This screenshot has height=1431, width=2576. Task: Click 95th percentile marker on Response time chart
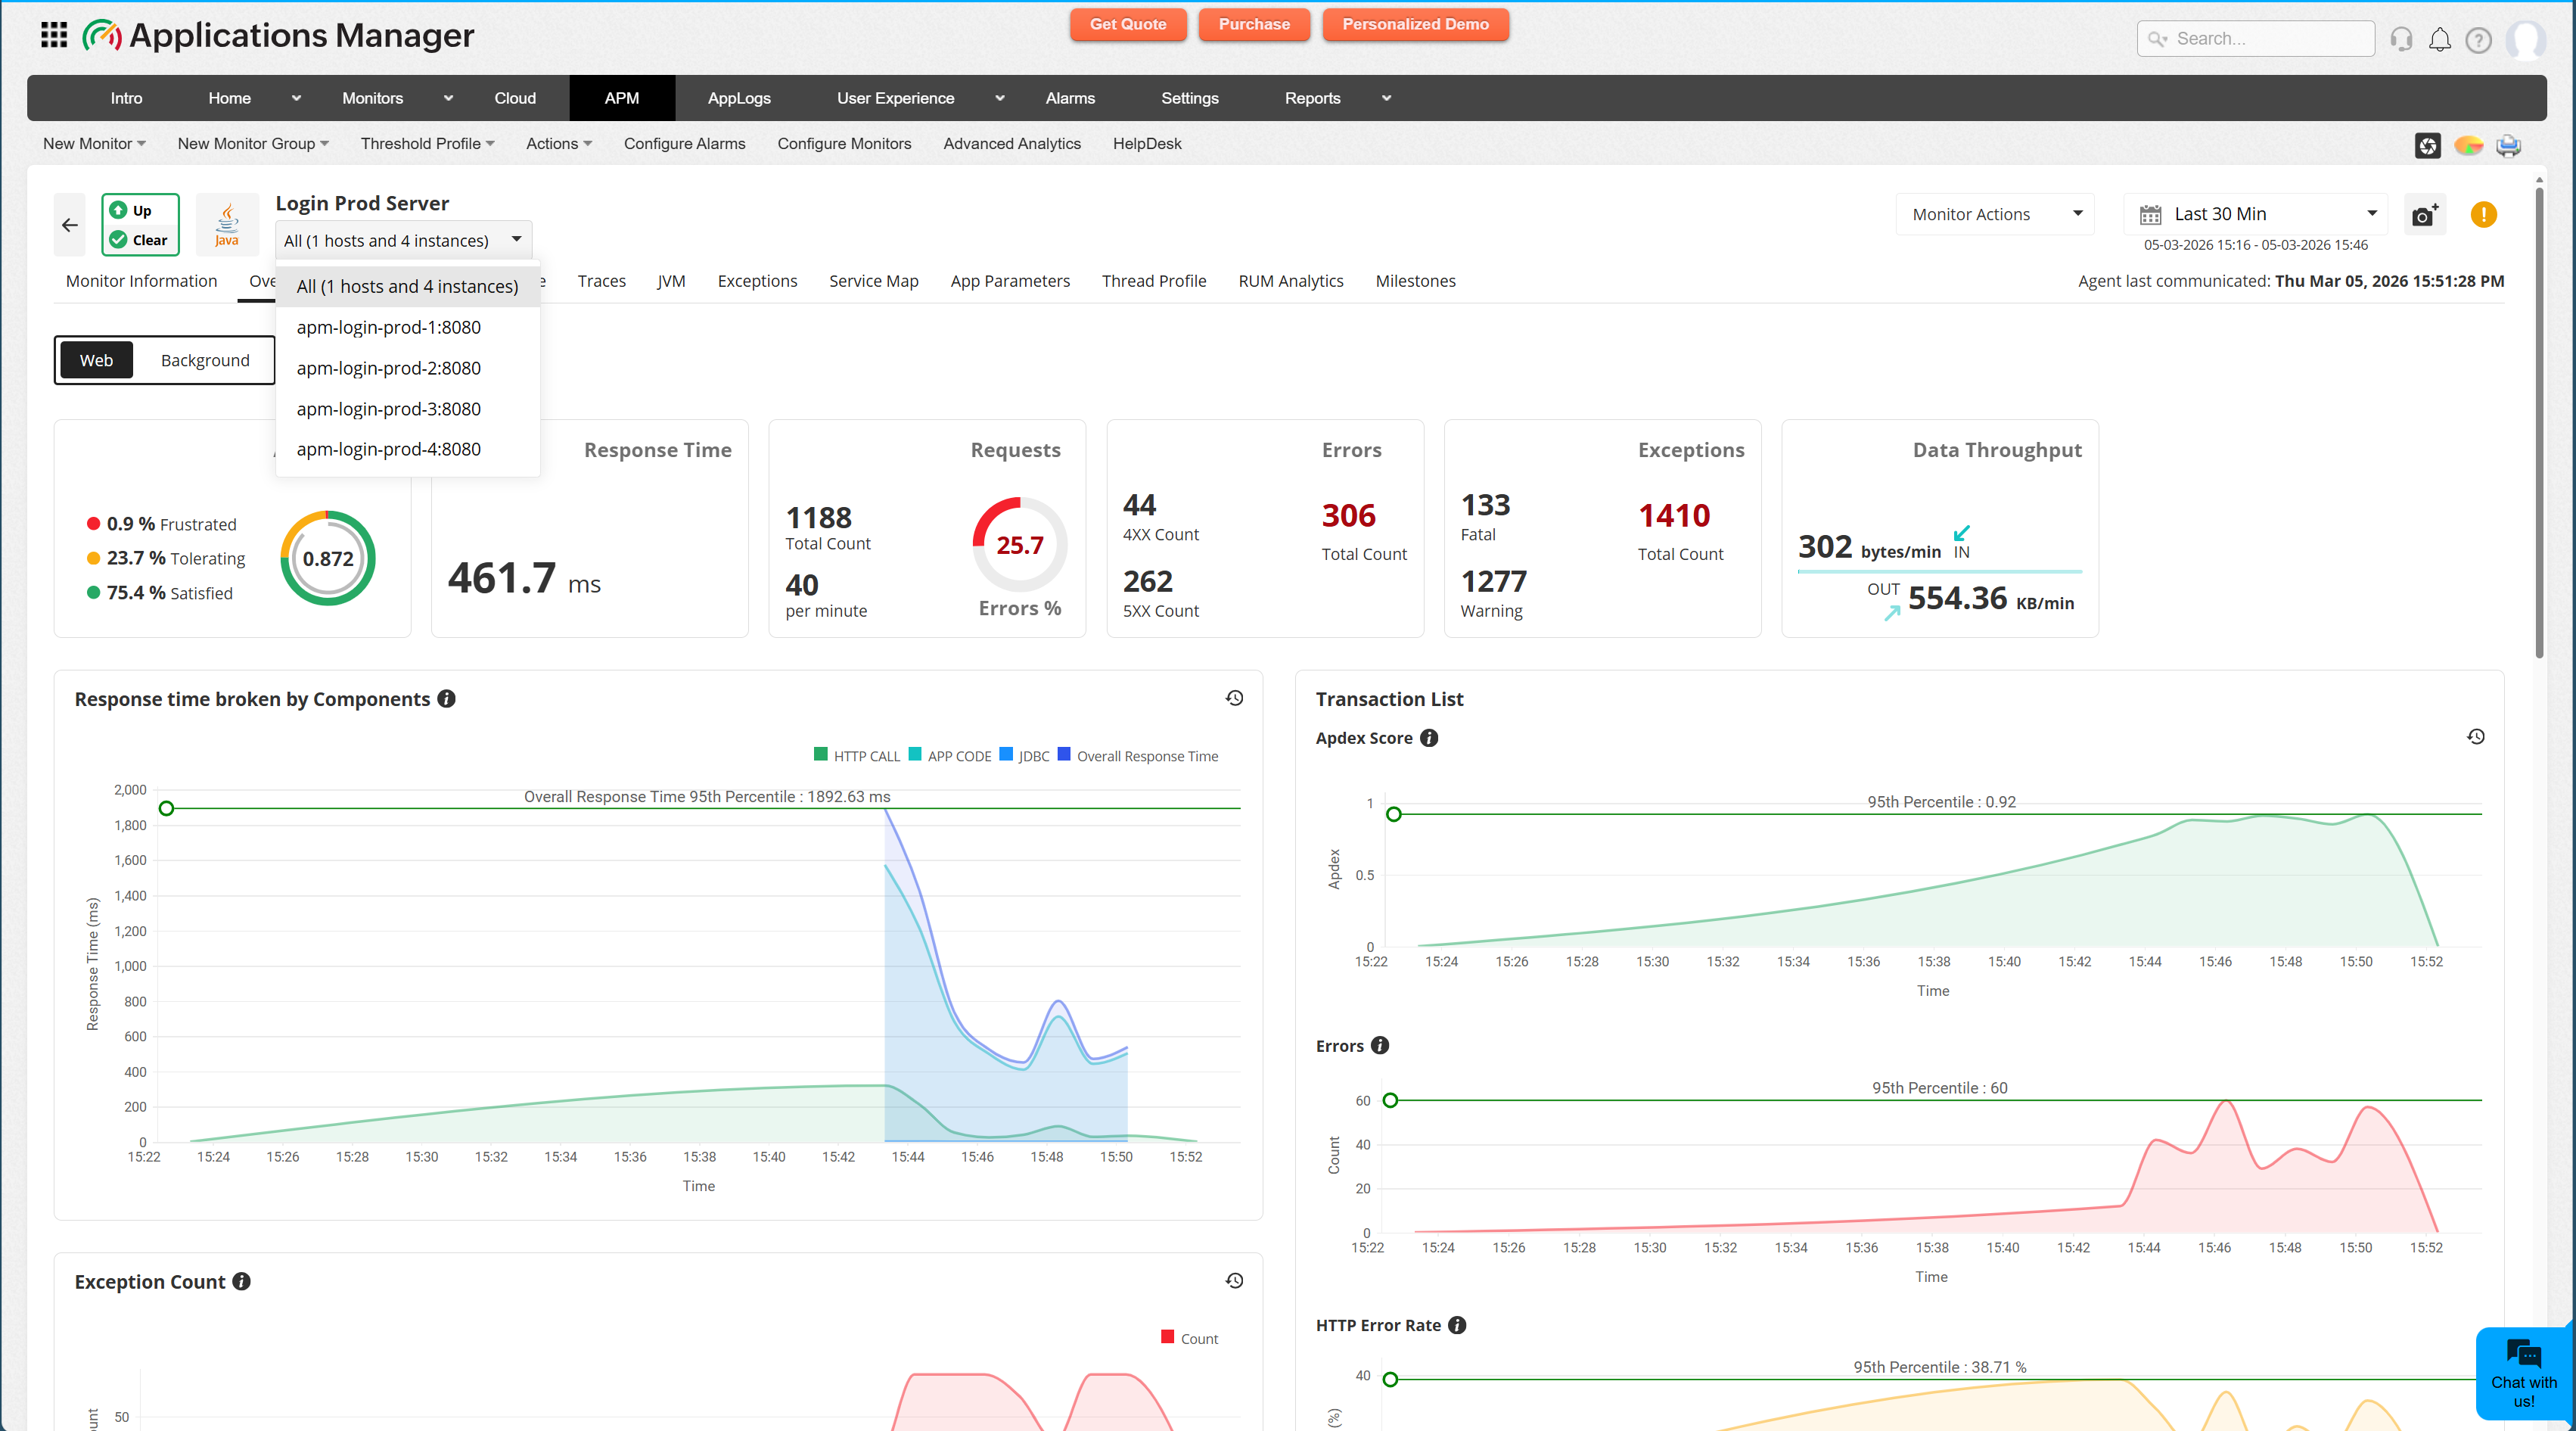[167, 808]
